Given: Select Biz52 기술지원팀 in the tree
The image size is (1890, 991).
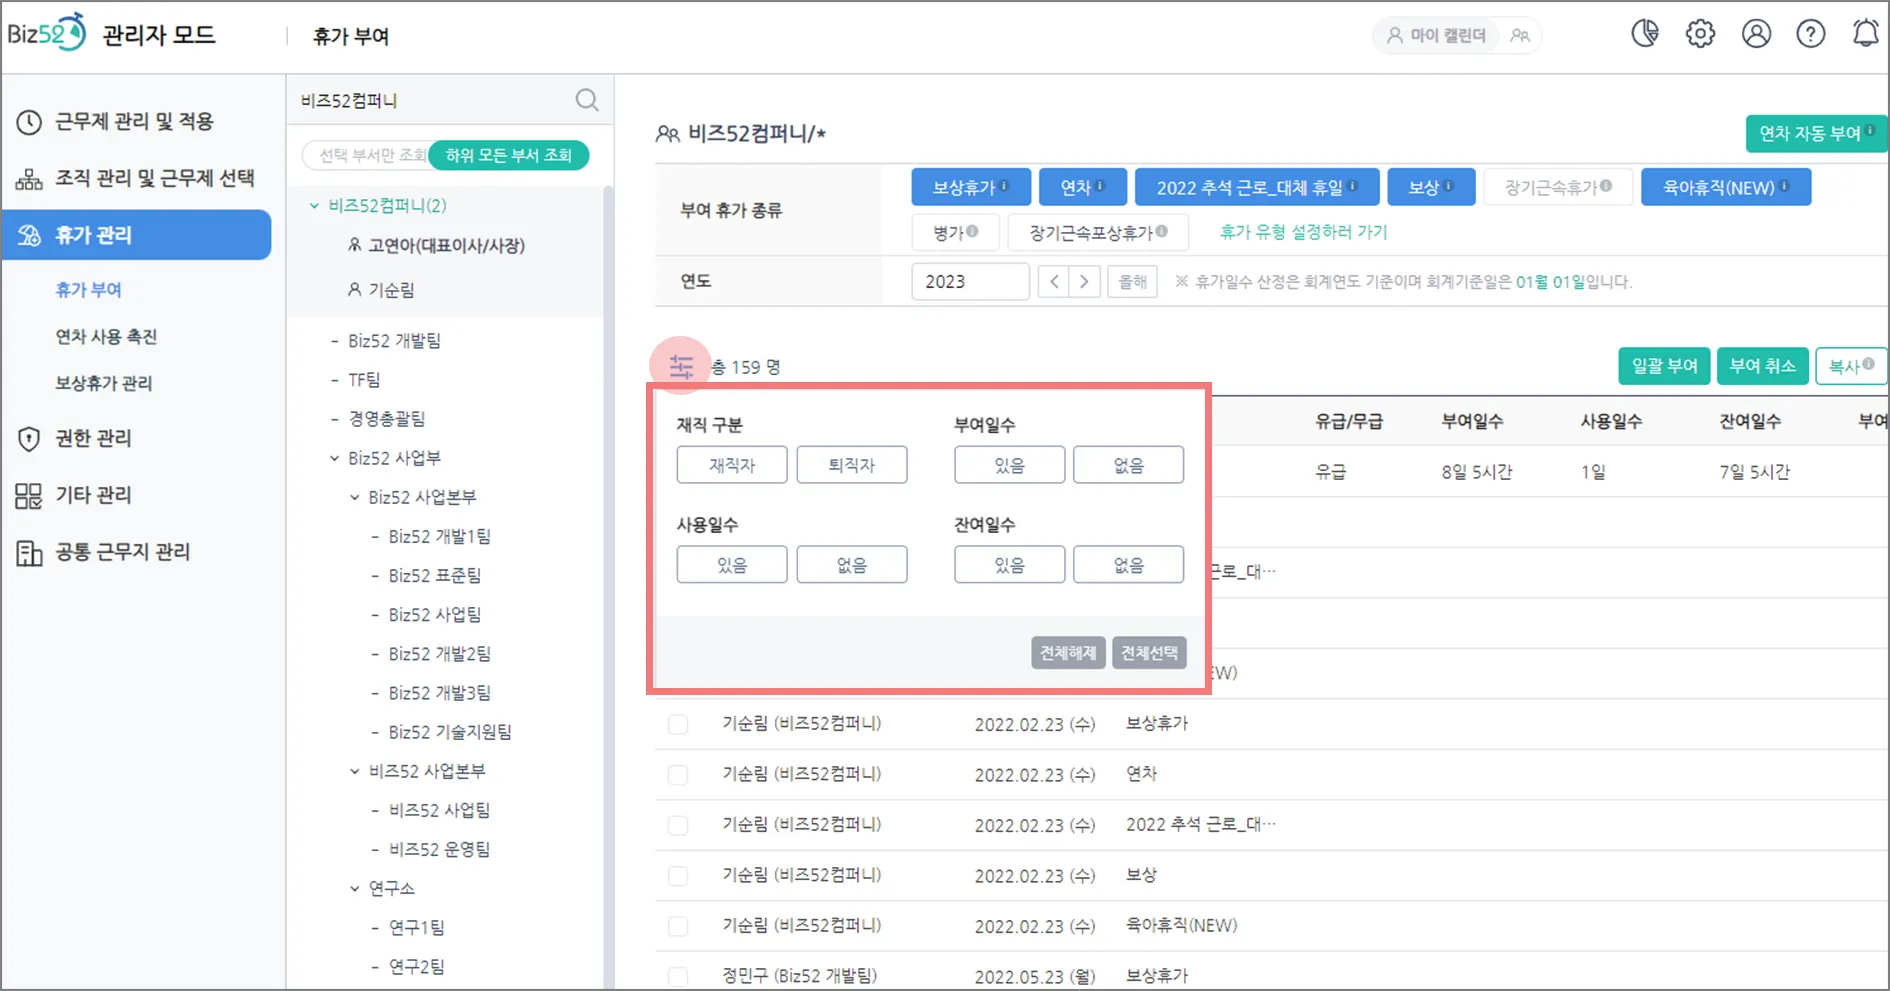Looking at the screenshot, I should [x=450, y=732].
